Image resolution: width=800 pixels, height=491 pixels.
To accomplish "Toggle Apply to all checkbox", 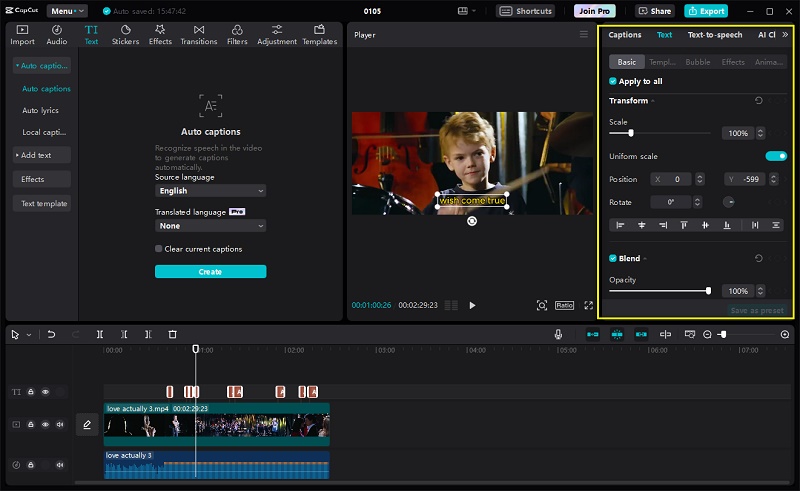I will coord(613,81).
